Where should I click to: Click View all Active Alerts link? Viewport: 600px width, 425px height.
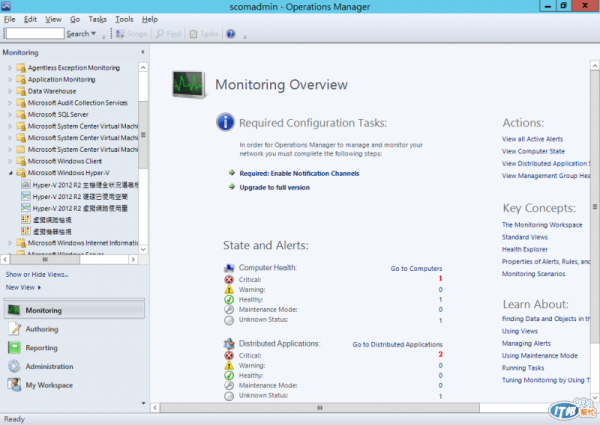point(532,139)
